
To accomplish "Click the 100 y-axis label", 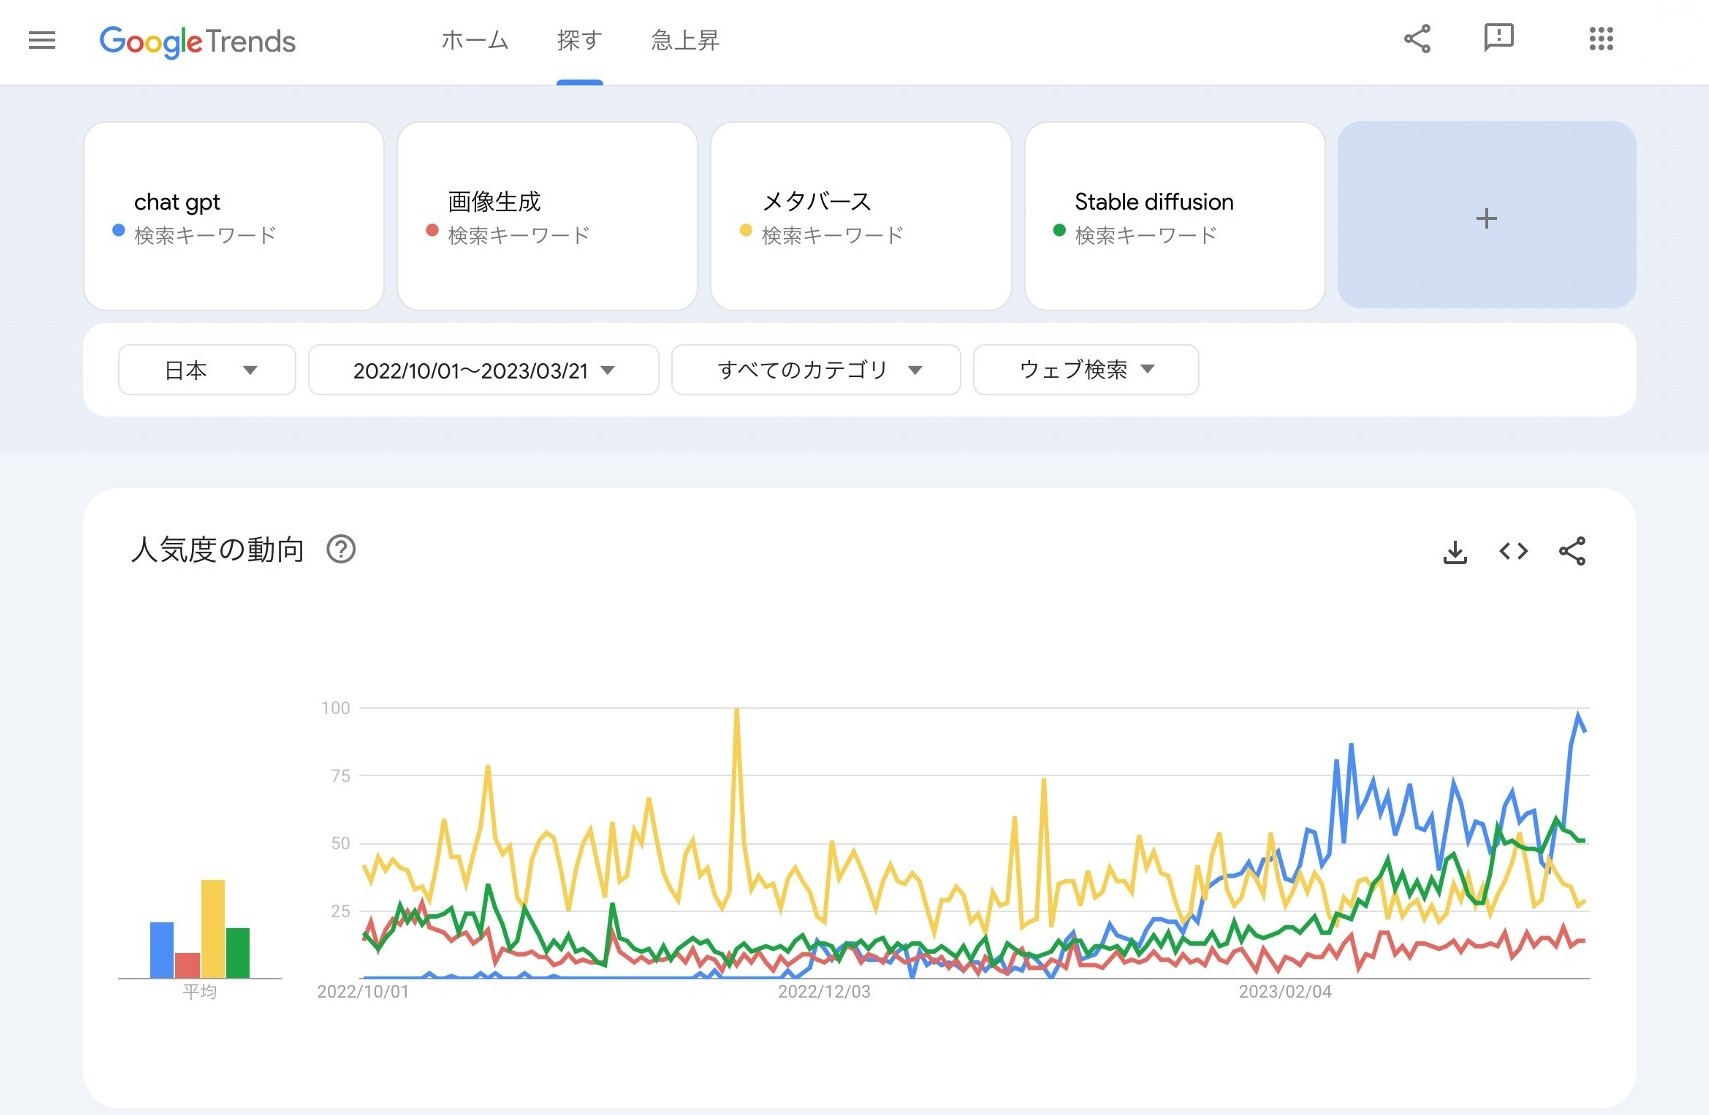I will (x=336, y=708).
